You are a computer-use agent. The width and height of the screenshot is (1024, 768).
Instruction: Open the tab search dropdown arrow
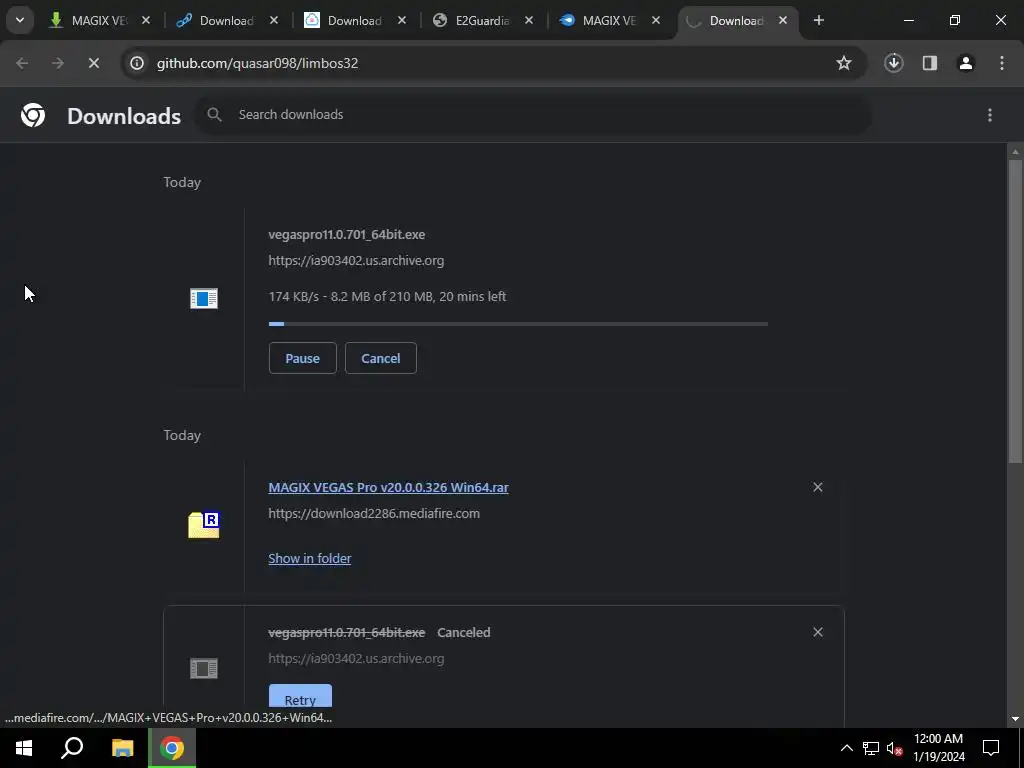20,20
